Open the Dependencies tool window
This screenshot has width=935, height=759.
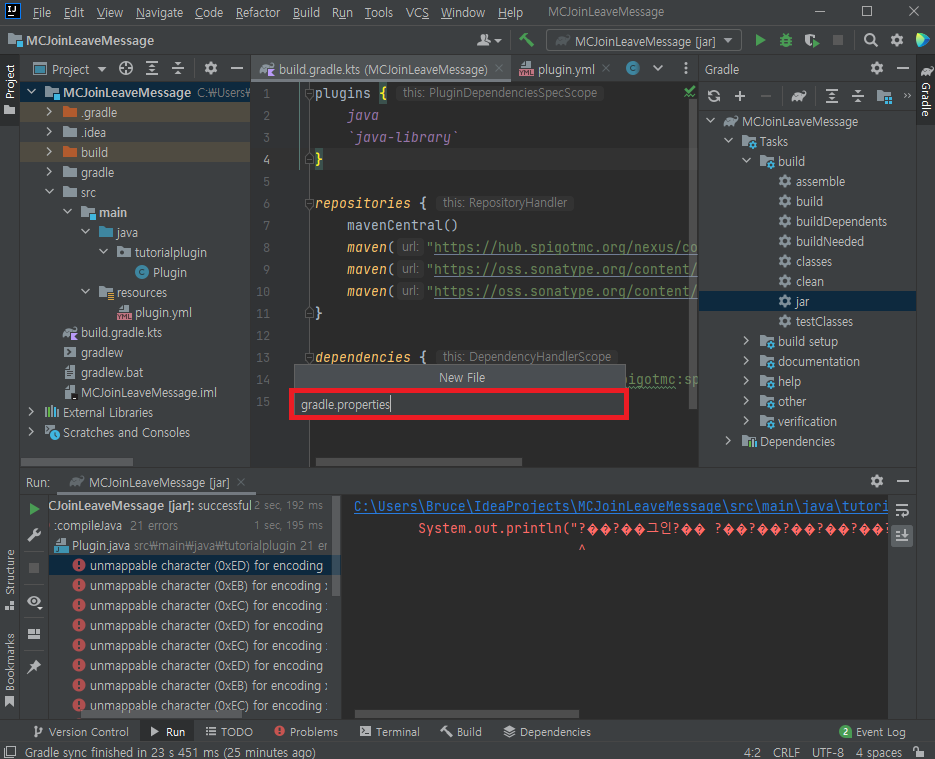coord(547,732)
